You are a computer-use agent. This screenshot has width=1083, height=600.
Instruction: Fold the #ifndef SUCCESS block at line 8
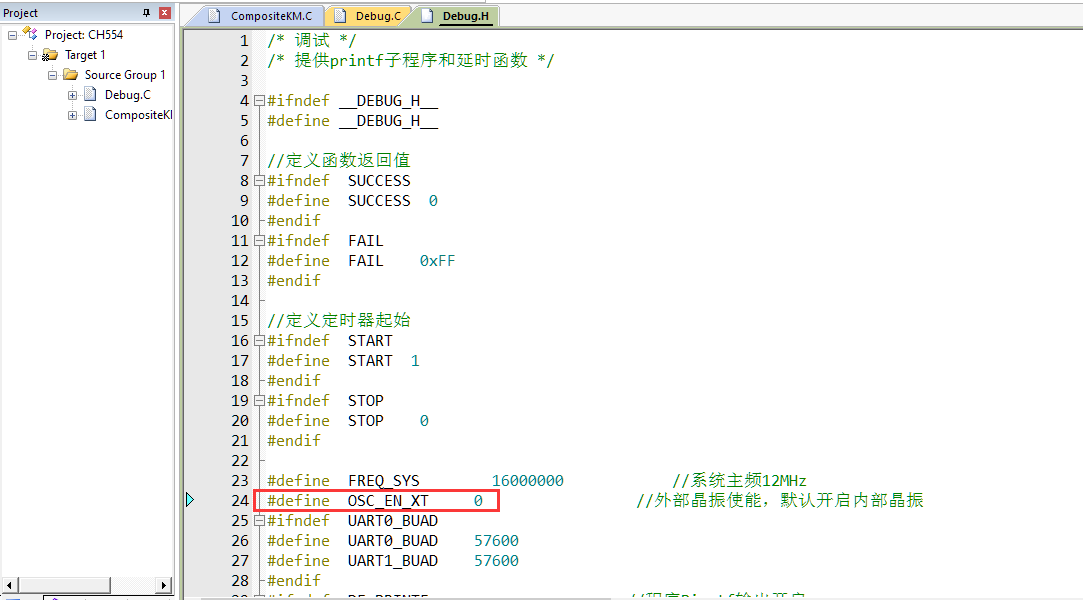pyautogui.click(x=259, y=181)
